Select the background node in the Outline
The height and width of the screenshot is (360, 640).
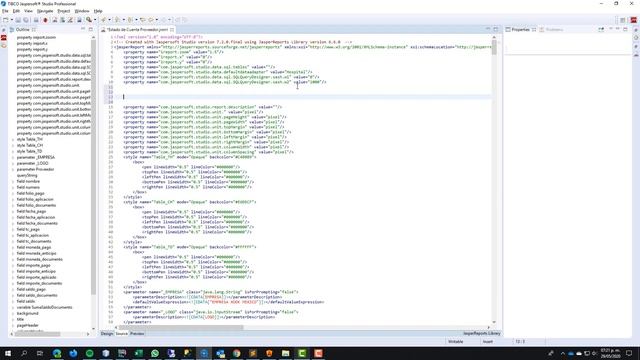27,313
